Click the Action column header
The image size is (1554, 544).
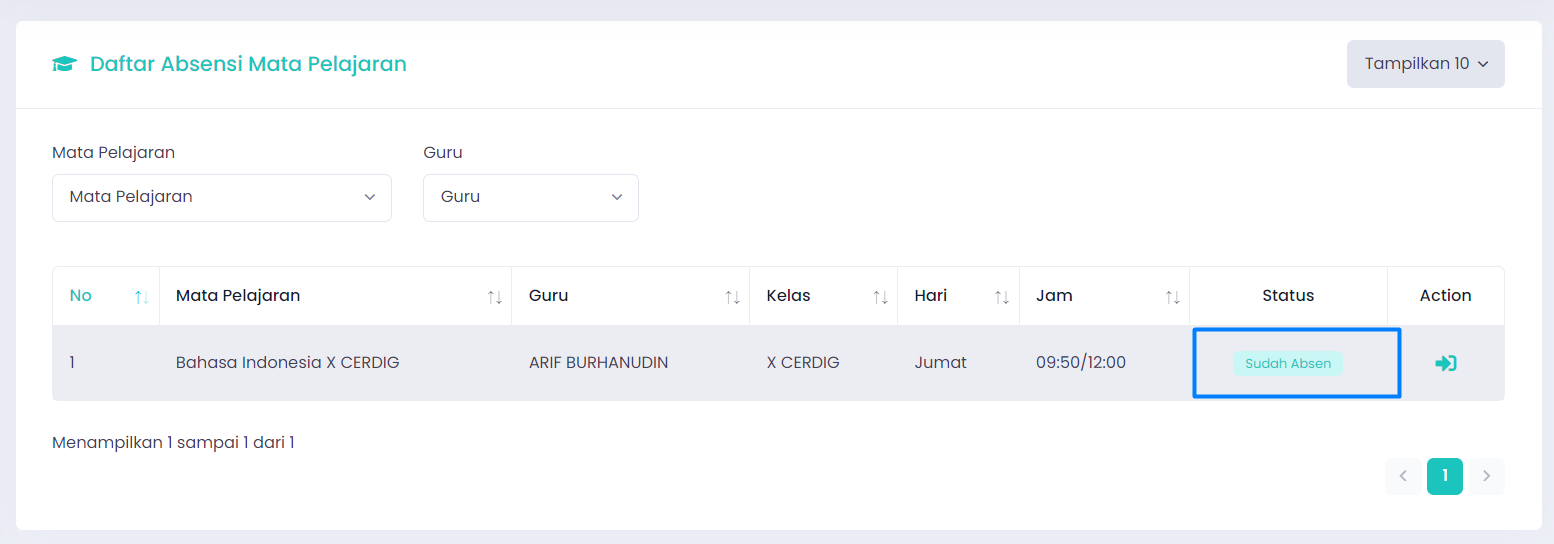1446,295
